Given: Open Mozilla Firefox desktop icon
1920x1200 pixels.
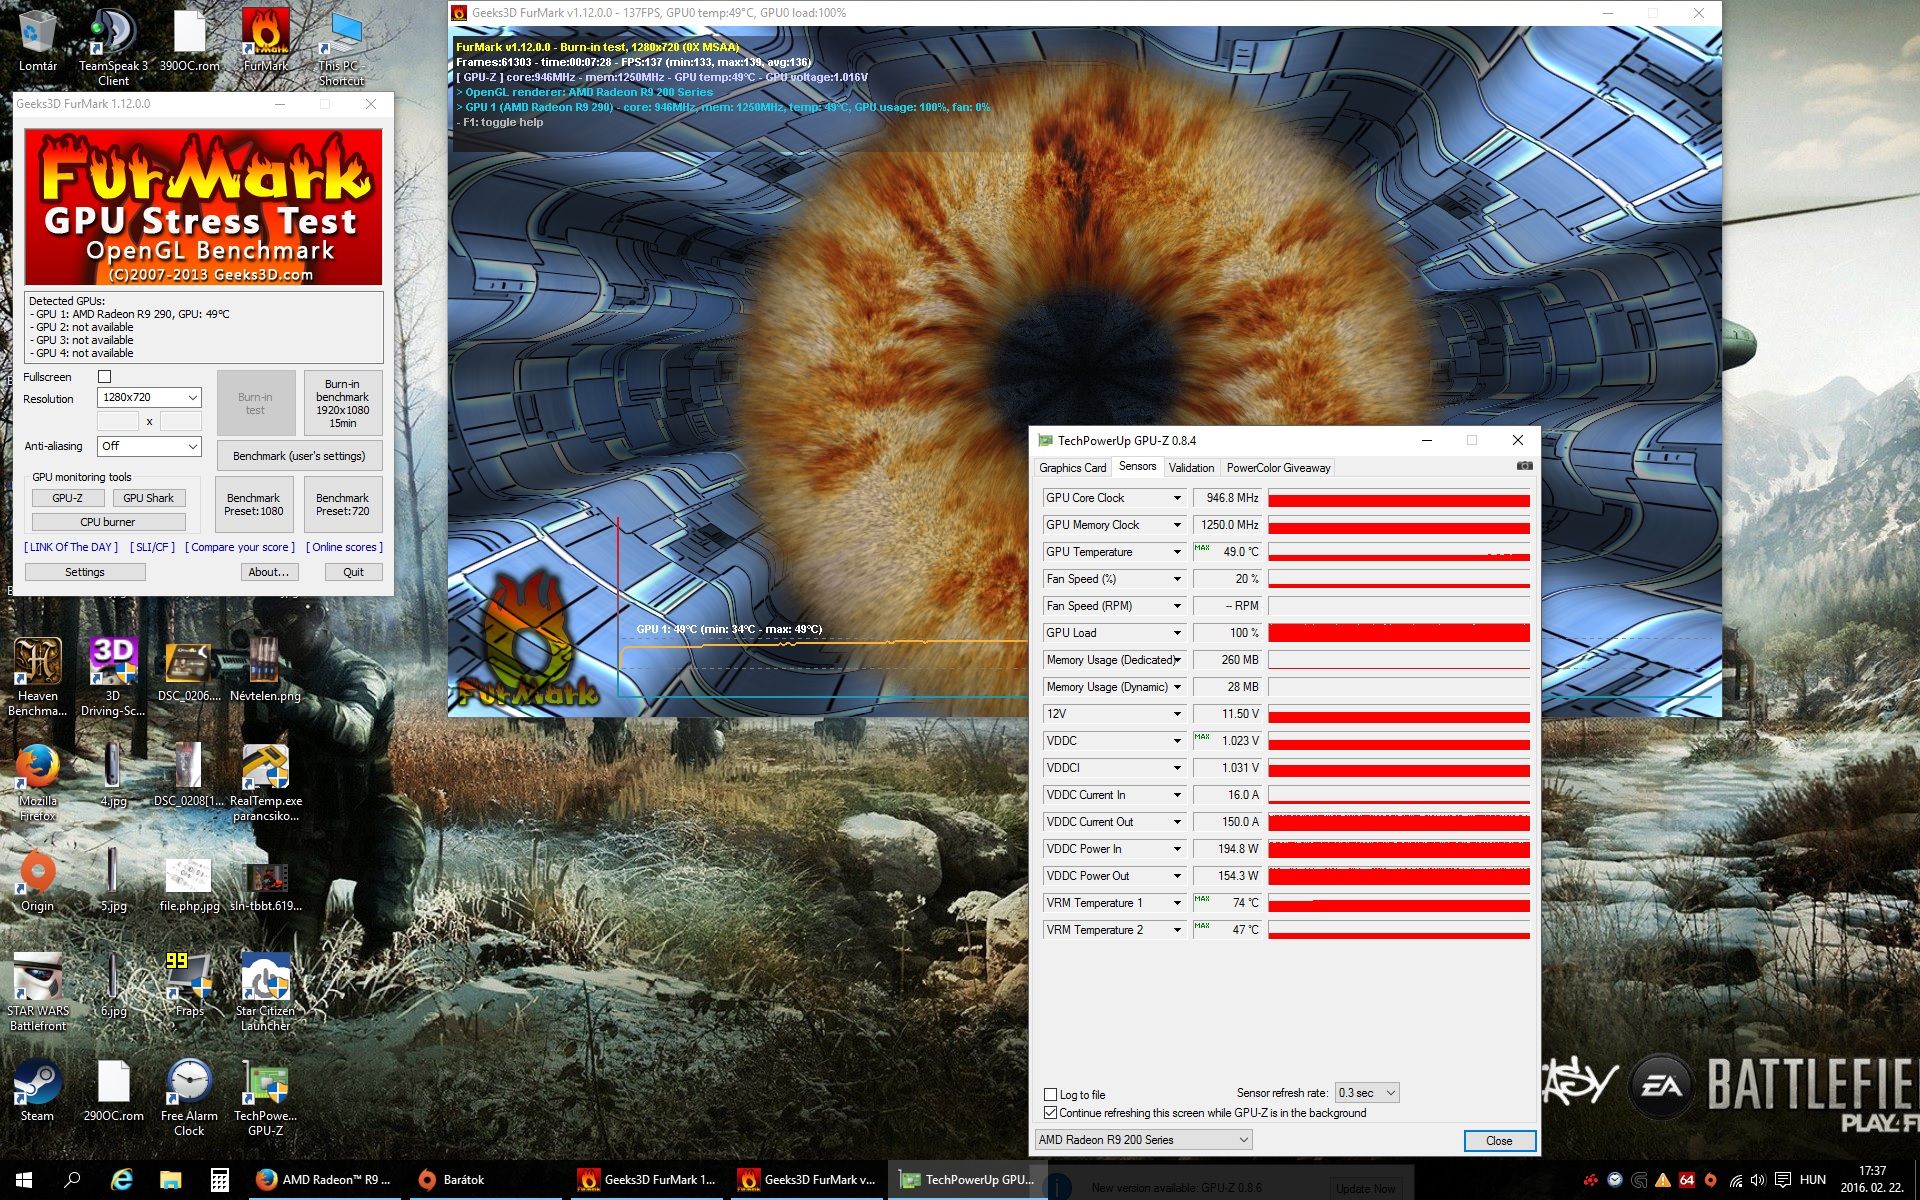Looking at the screenshot, I should (x=37, y=782).
